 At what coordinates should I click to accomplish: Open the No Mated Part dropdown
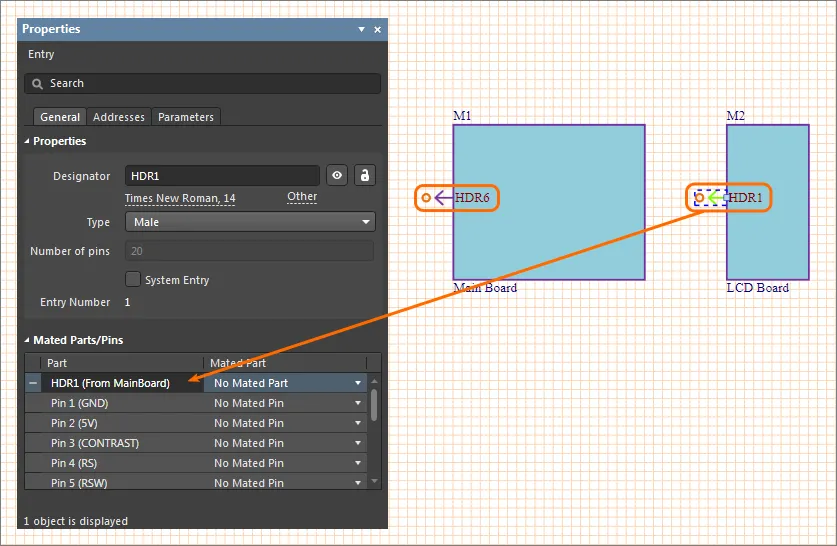click(285, 383)
